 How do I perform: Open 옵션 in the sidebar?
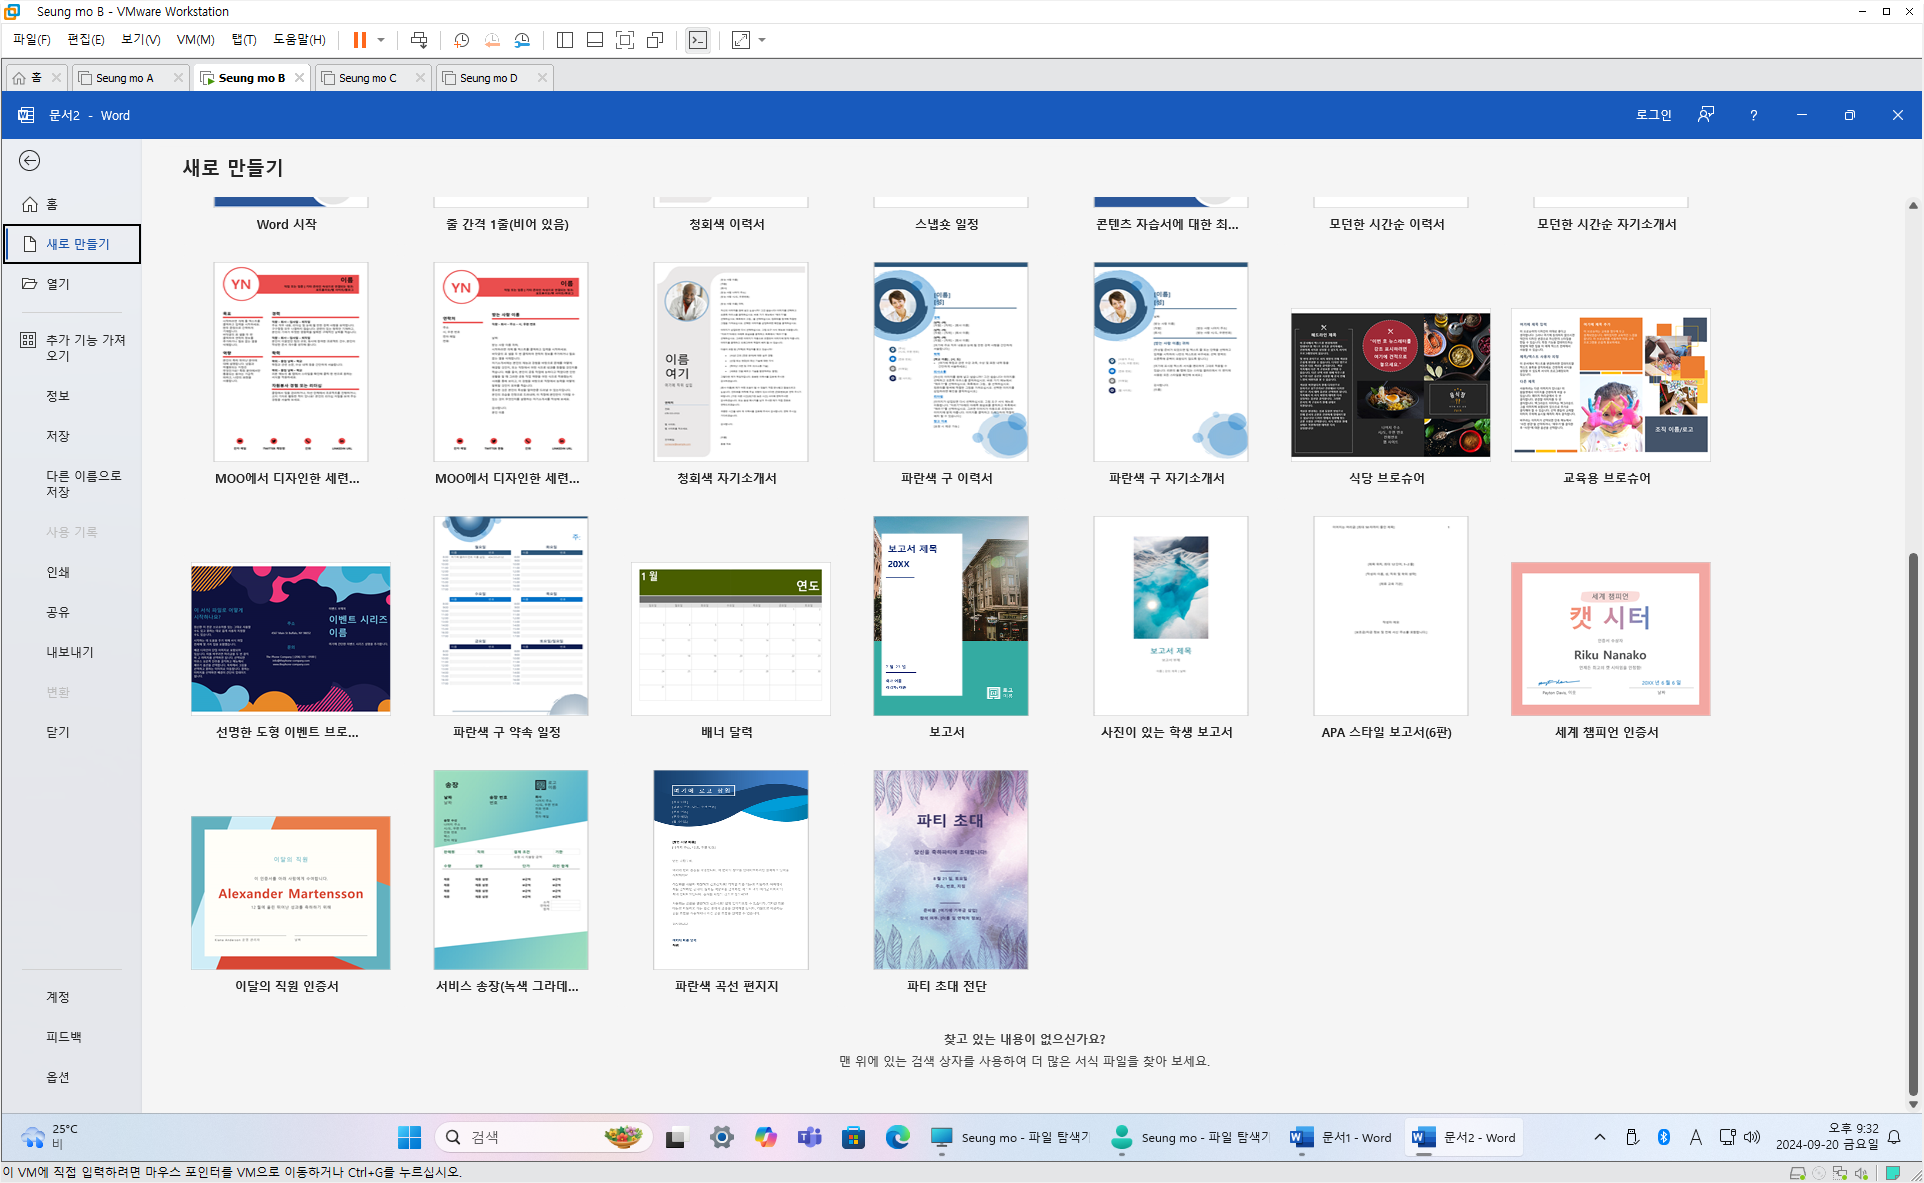58,1077
